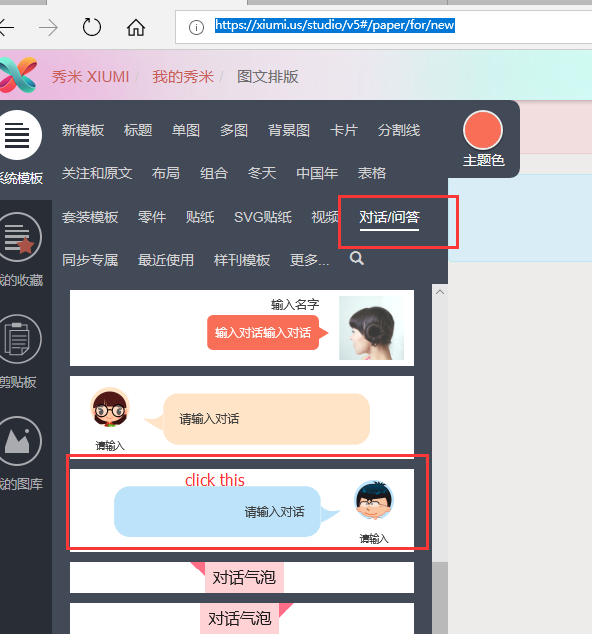
Task: Click the browser back arrow
Action: pyautogui.click(x=6, y=27)
